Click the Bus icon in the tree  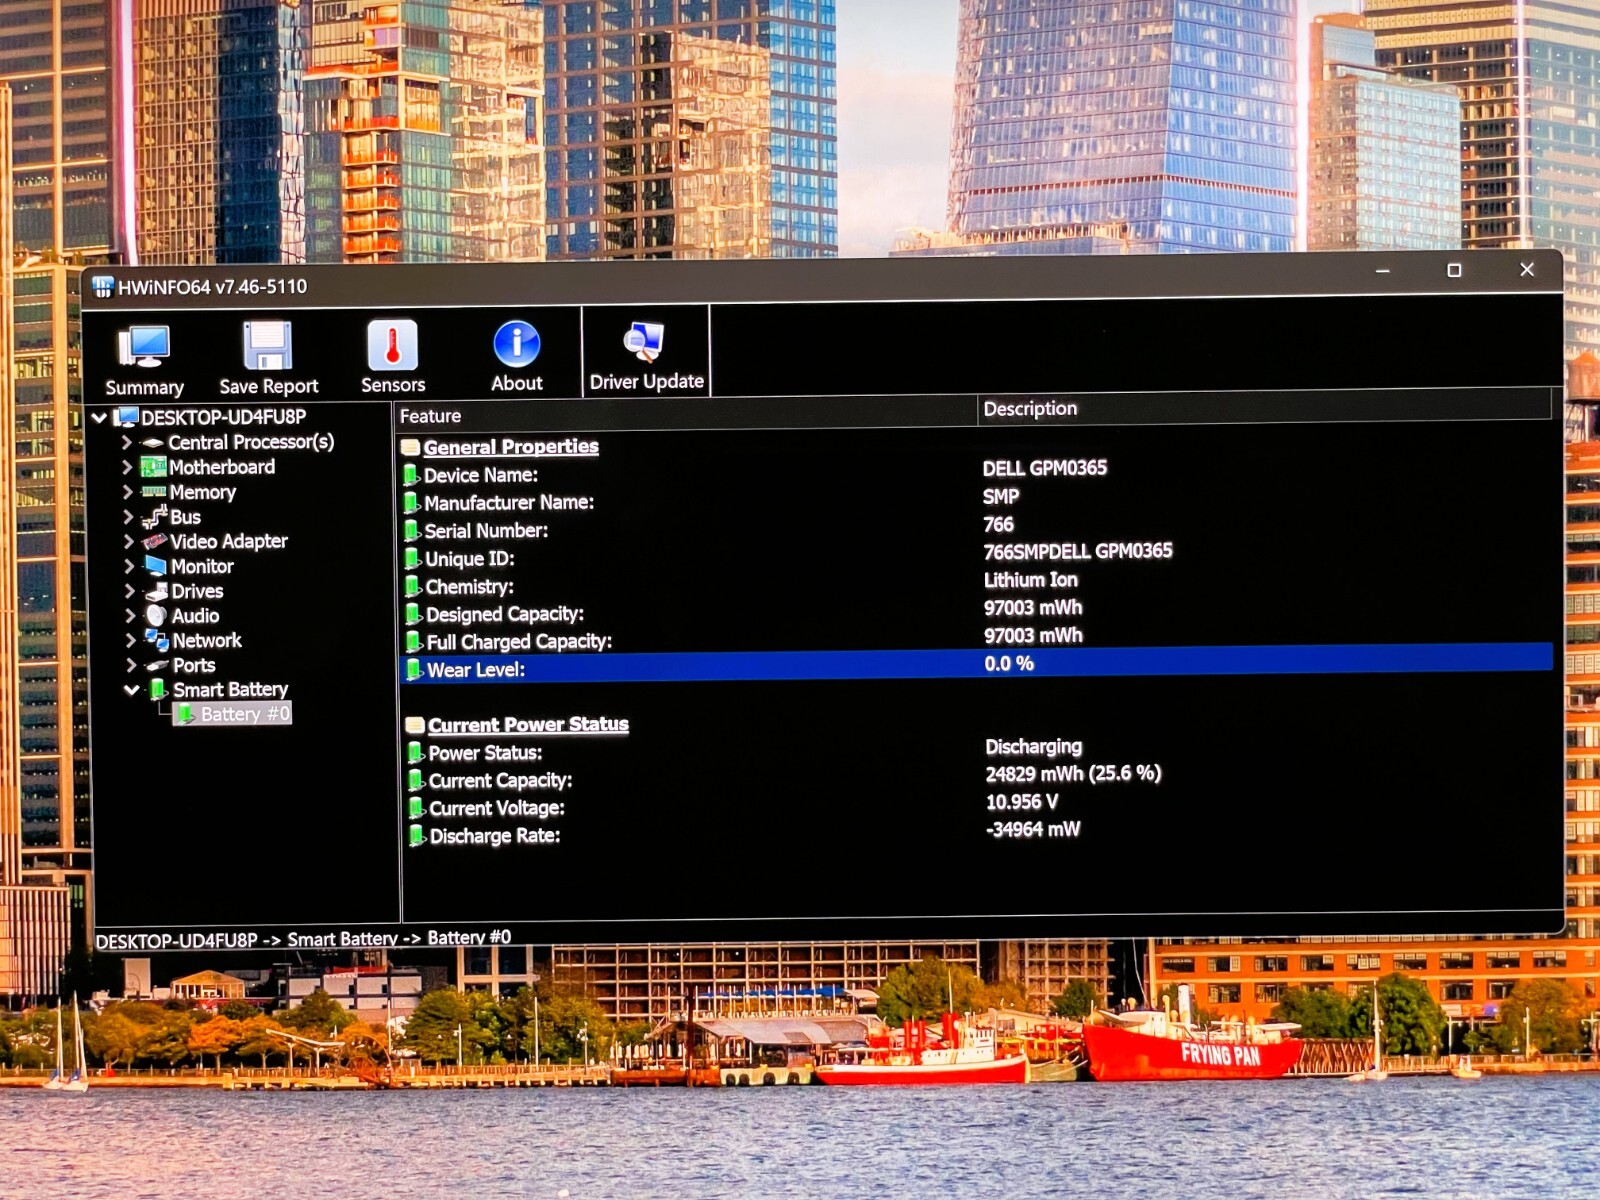pos(154,517)
